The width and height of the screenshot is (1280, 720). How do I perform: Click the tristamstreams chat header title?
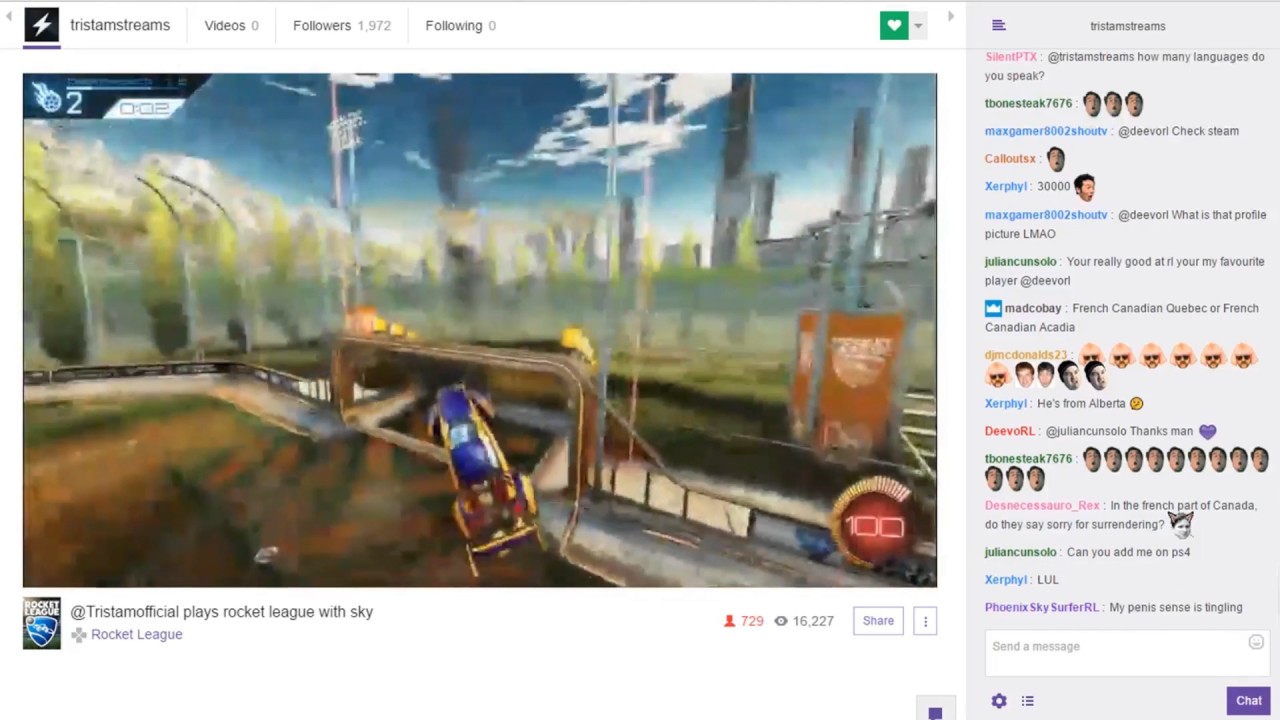click(1127, 26)
